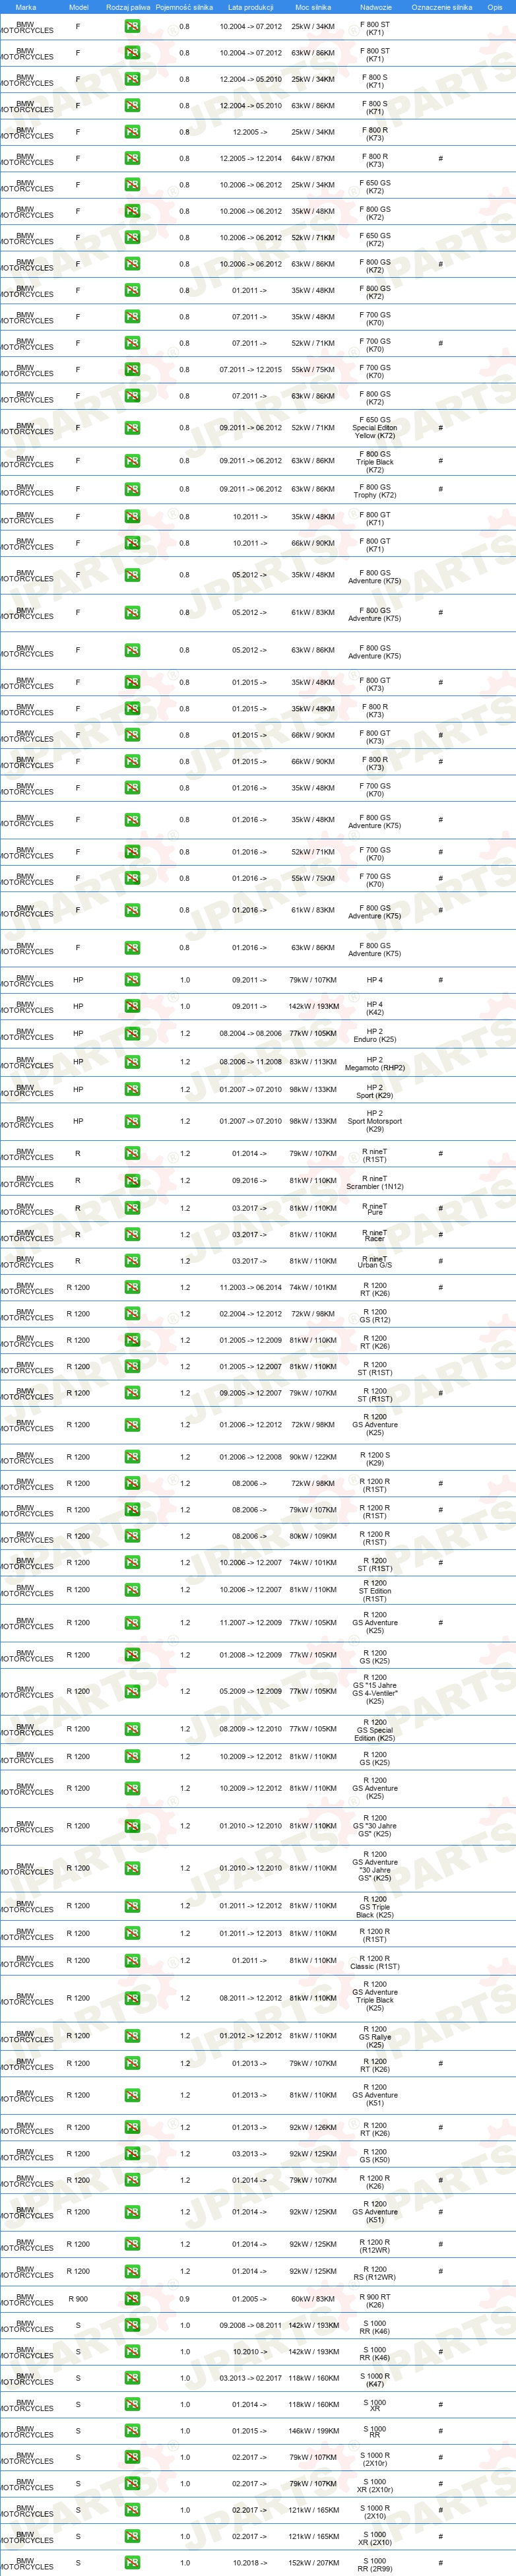Select the '07.2011 -> 12.2015' date cell
516x2576 pixels.
(x=250, y=369)
